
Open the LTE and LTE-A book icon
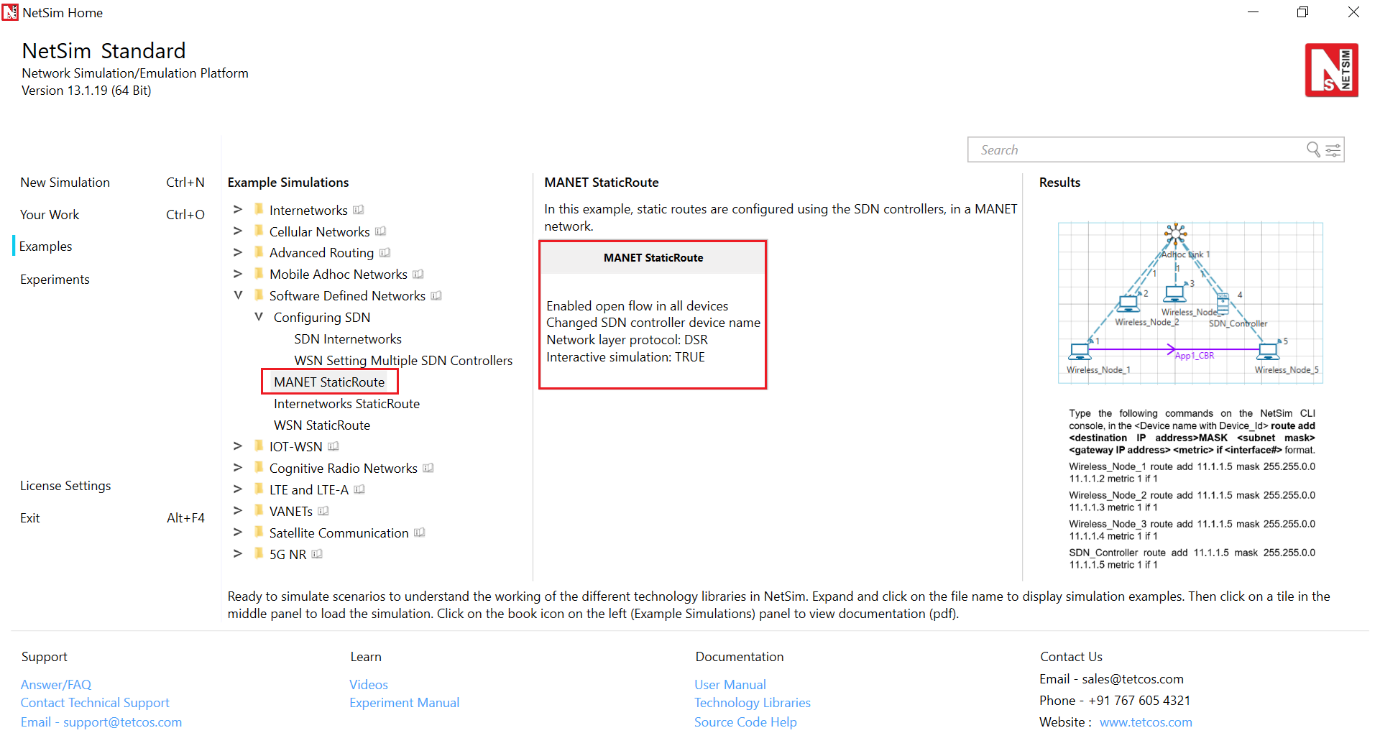point(359,490)
